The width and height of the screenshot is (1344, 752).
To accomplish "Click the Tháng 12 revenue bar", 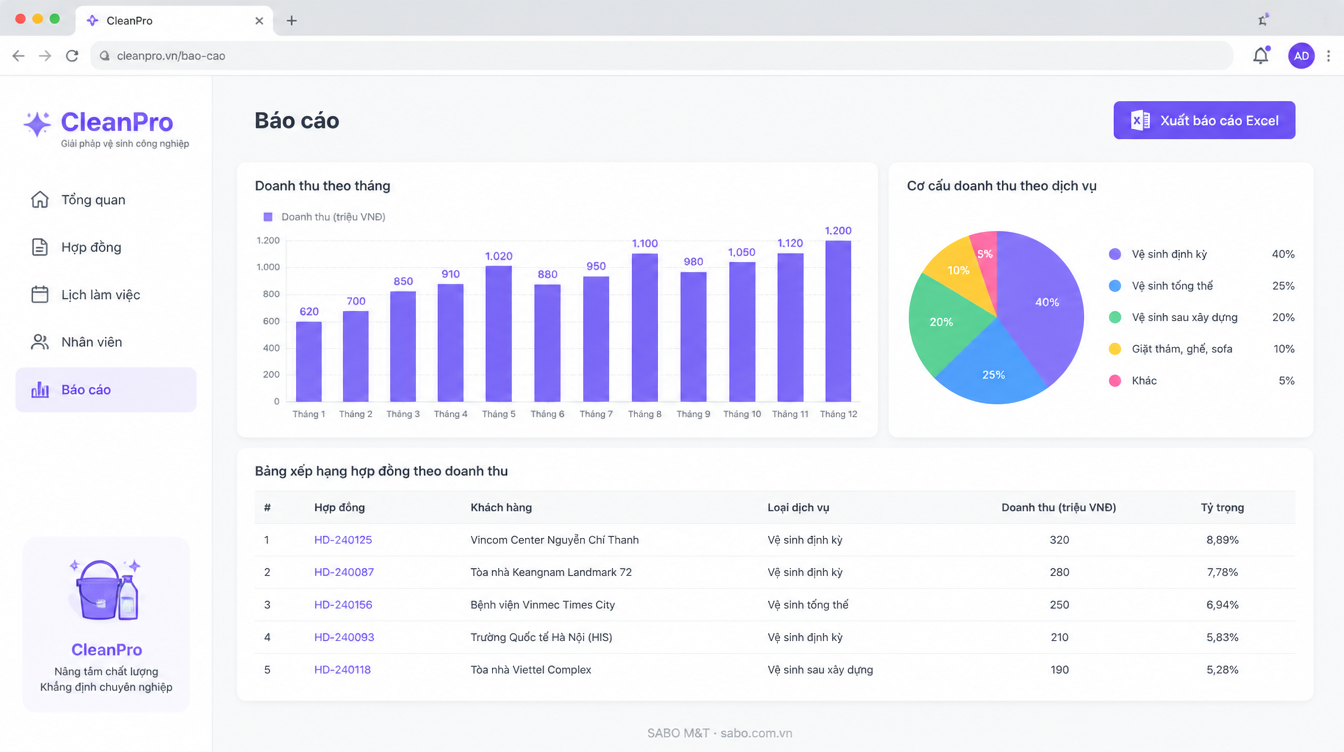I will (x=838, y=321).
